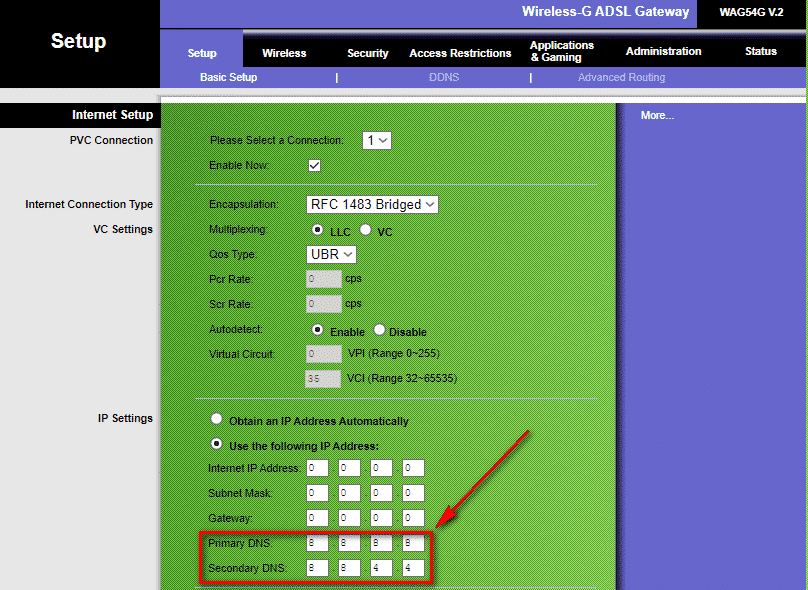Click second octet of Secondary DNS
The width and height of the screenshot is (808, 590).
349,568
